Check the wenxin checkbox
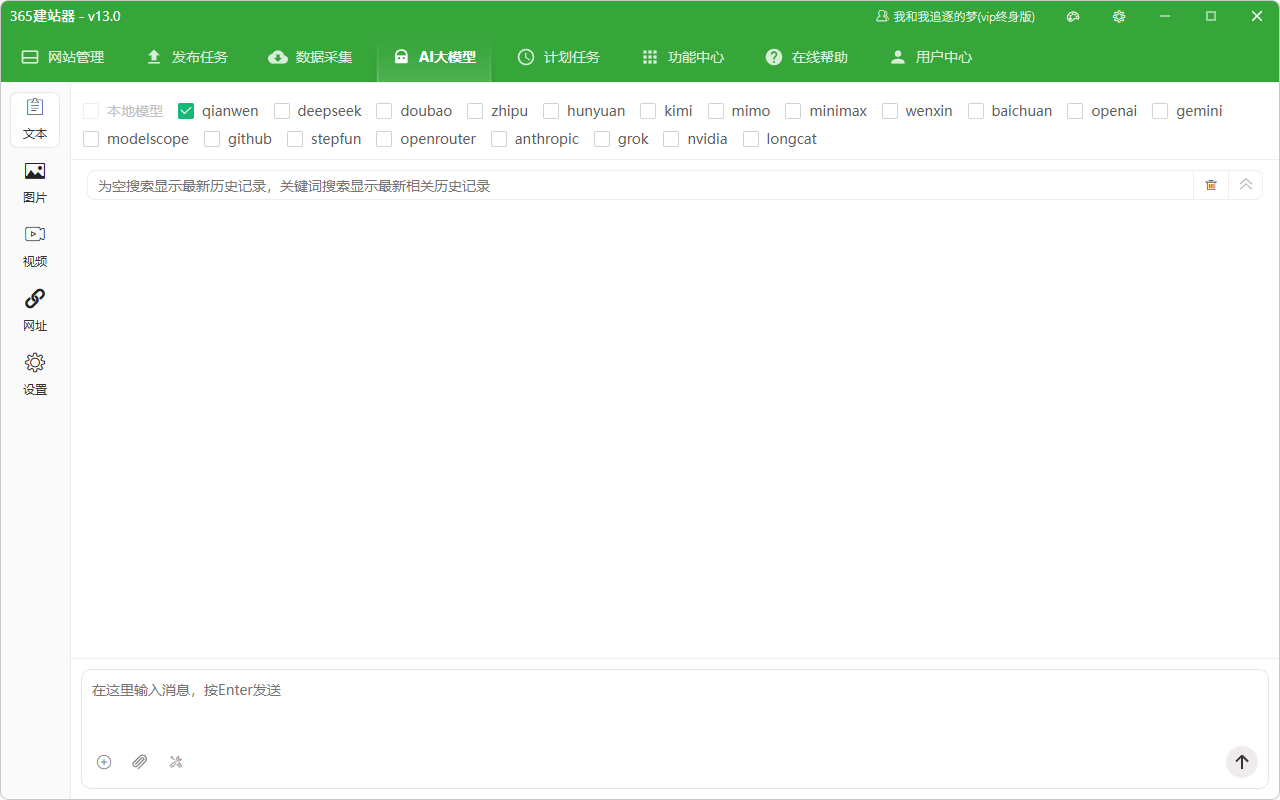Screen dimensions: 1280x800 point(890,111)
